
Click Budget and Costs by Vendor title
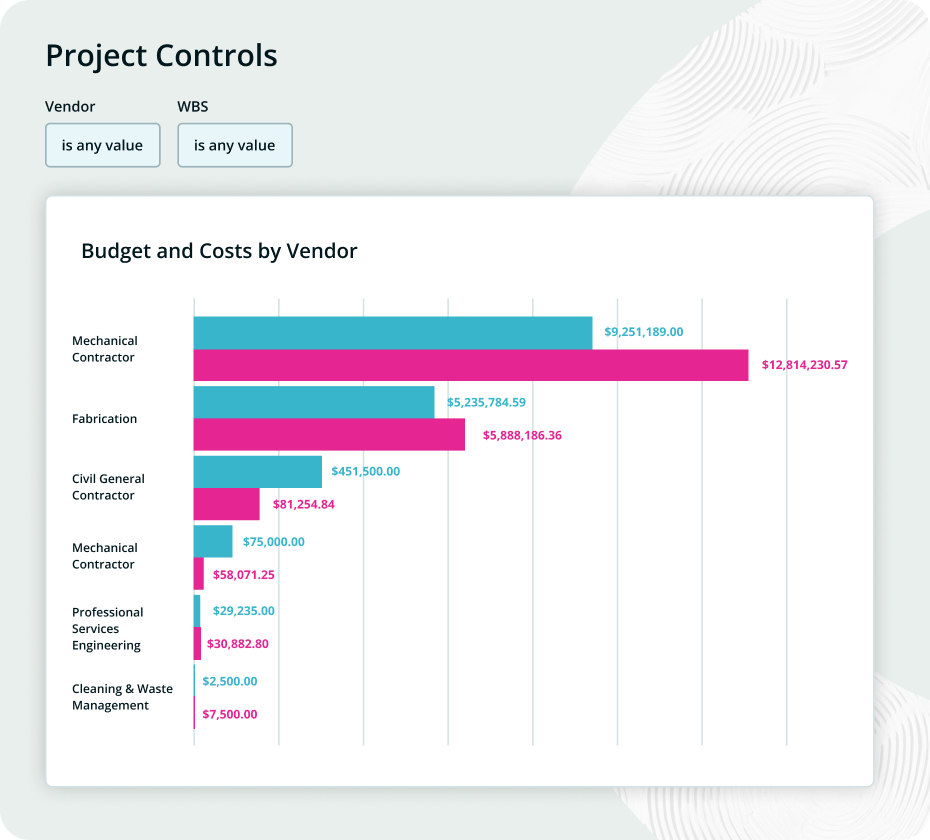219,251
